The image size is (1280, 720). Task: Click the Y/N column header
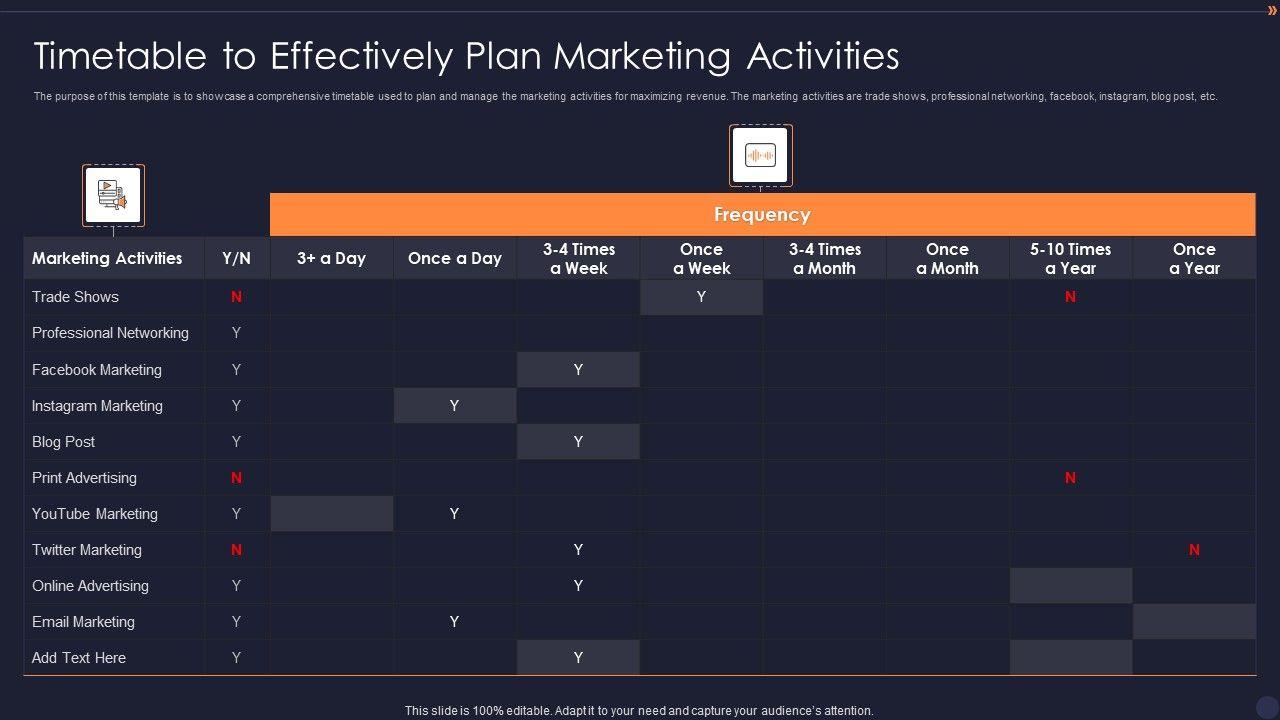pyautogui.click(x=236, y=258)
